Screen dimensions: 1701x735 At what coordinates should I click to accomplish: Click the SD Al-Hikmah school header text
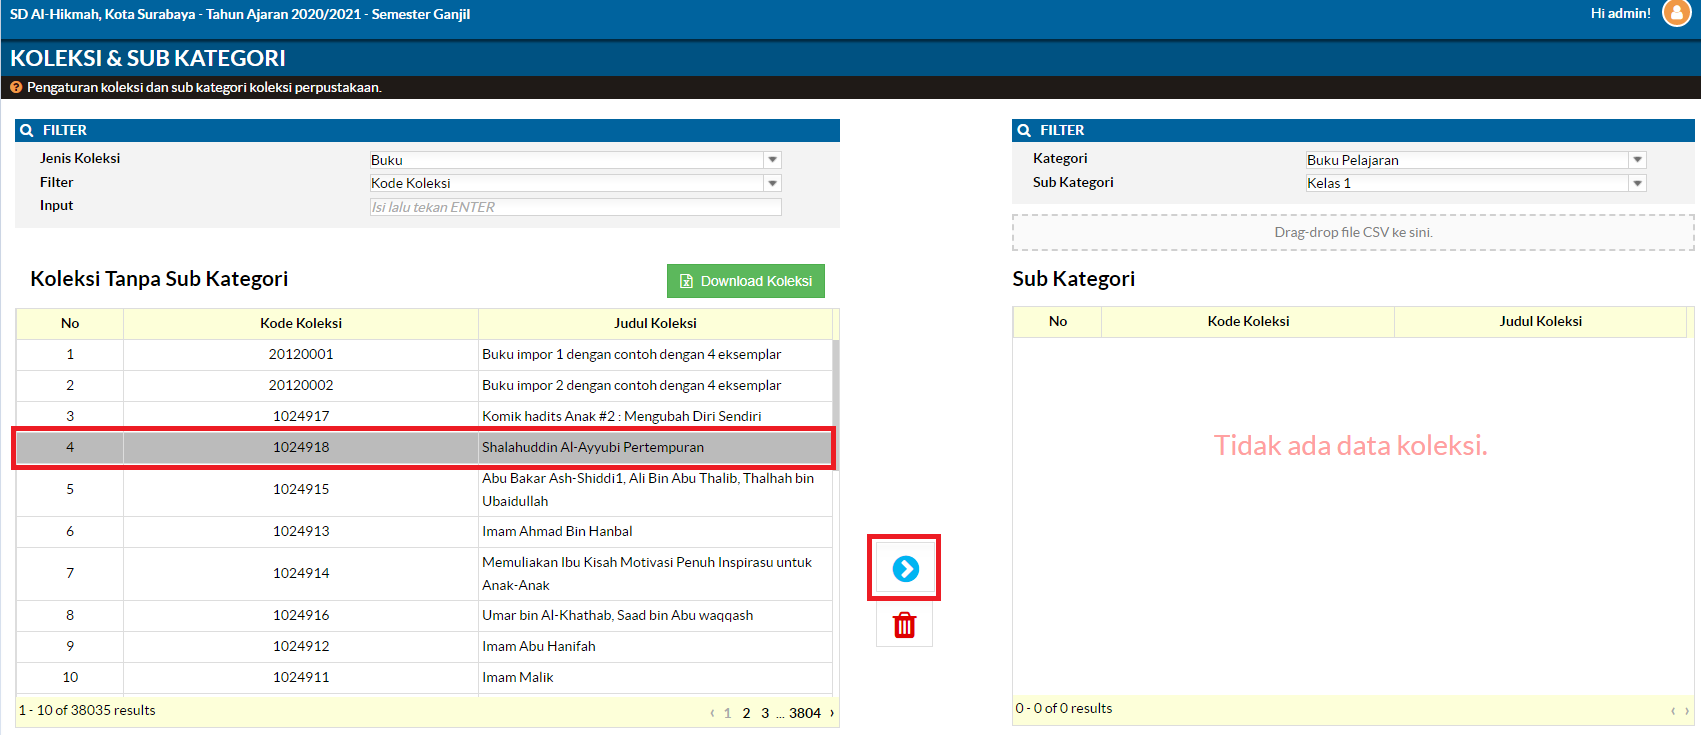tap(240, 14)
